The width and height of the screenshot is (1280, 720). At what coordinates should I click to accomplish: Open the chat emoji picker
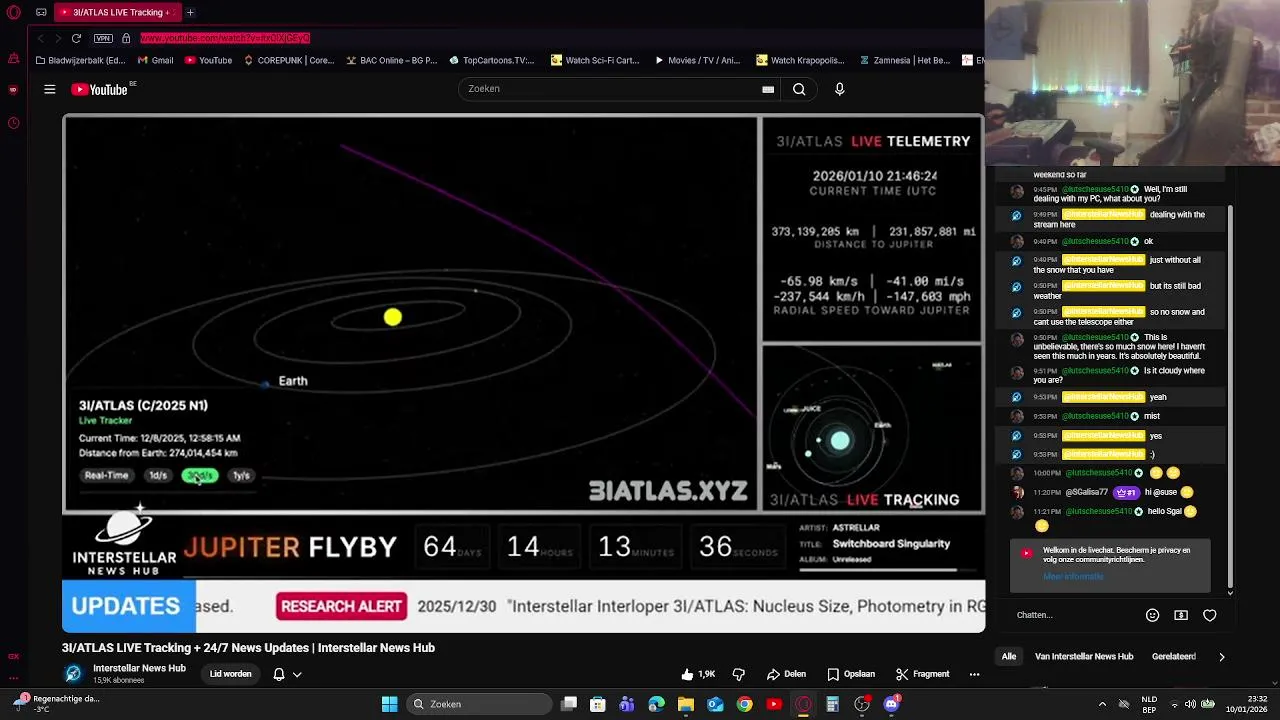tap(1152, 615)
